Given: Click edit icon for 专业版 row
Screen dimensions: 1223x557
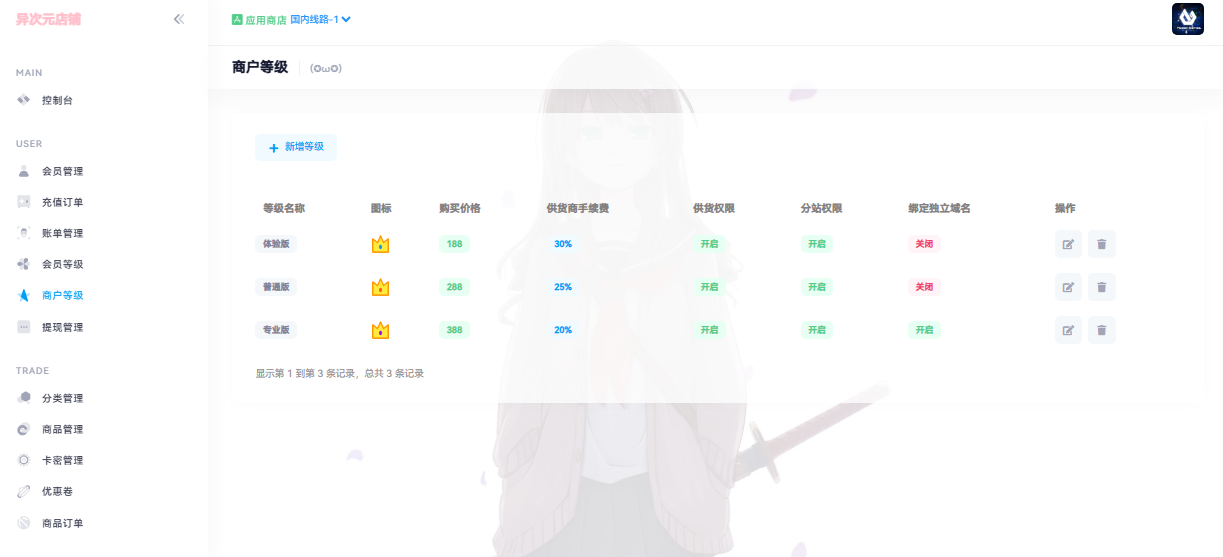Looking at the screenshot, I should click(1068, 330).
